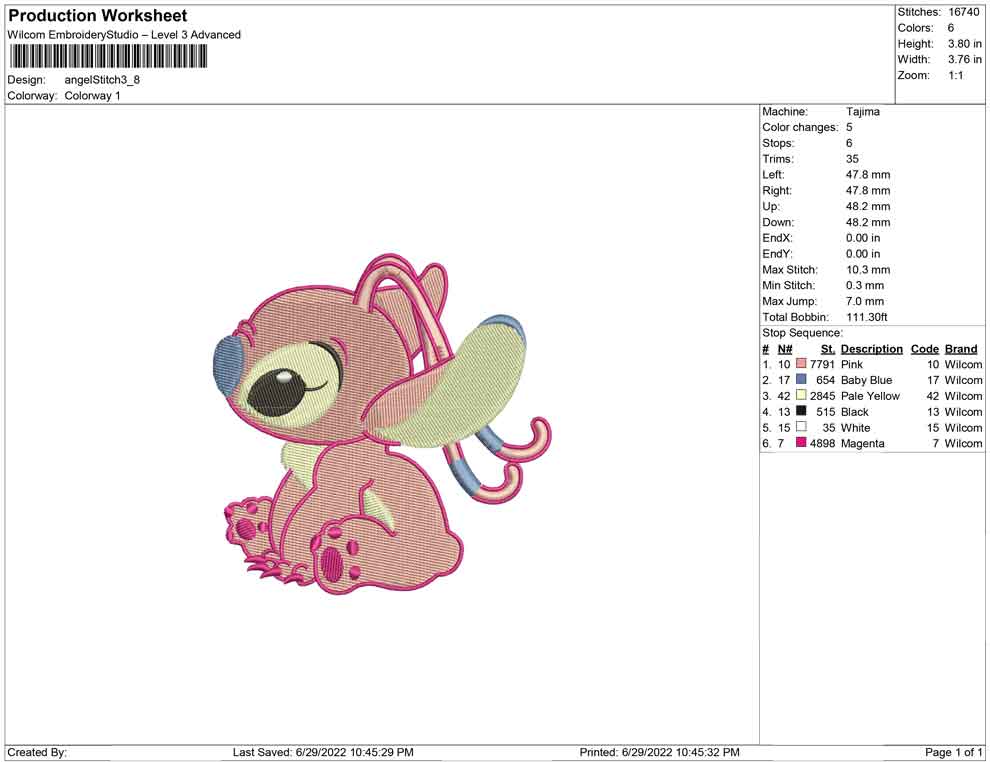
Task: Click the 'N#' column header
Action: coord(785,348)
